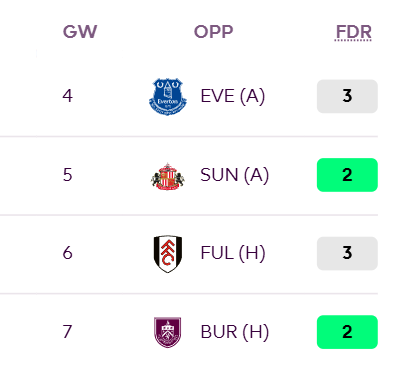Click green FDR 2 badge for Burnley
Screen dimensions: 402x367
[347, 332]
